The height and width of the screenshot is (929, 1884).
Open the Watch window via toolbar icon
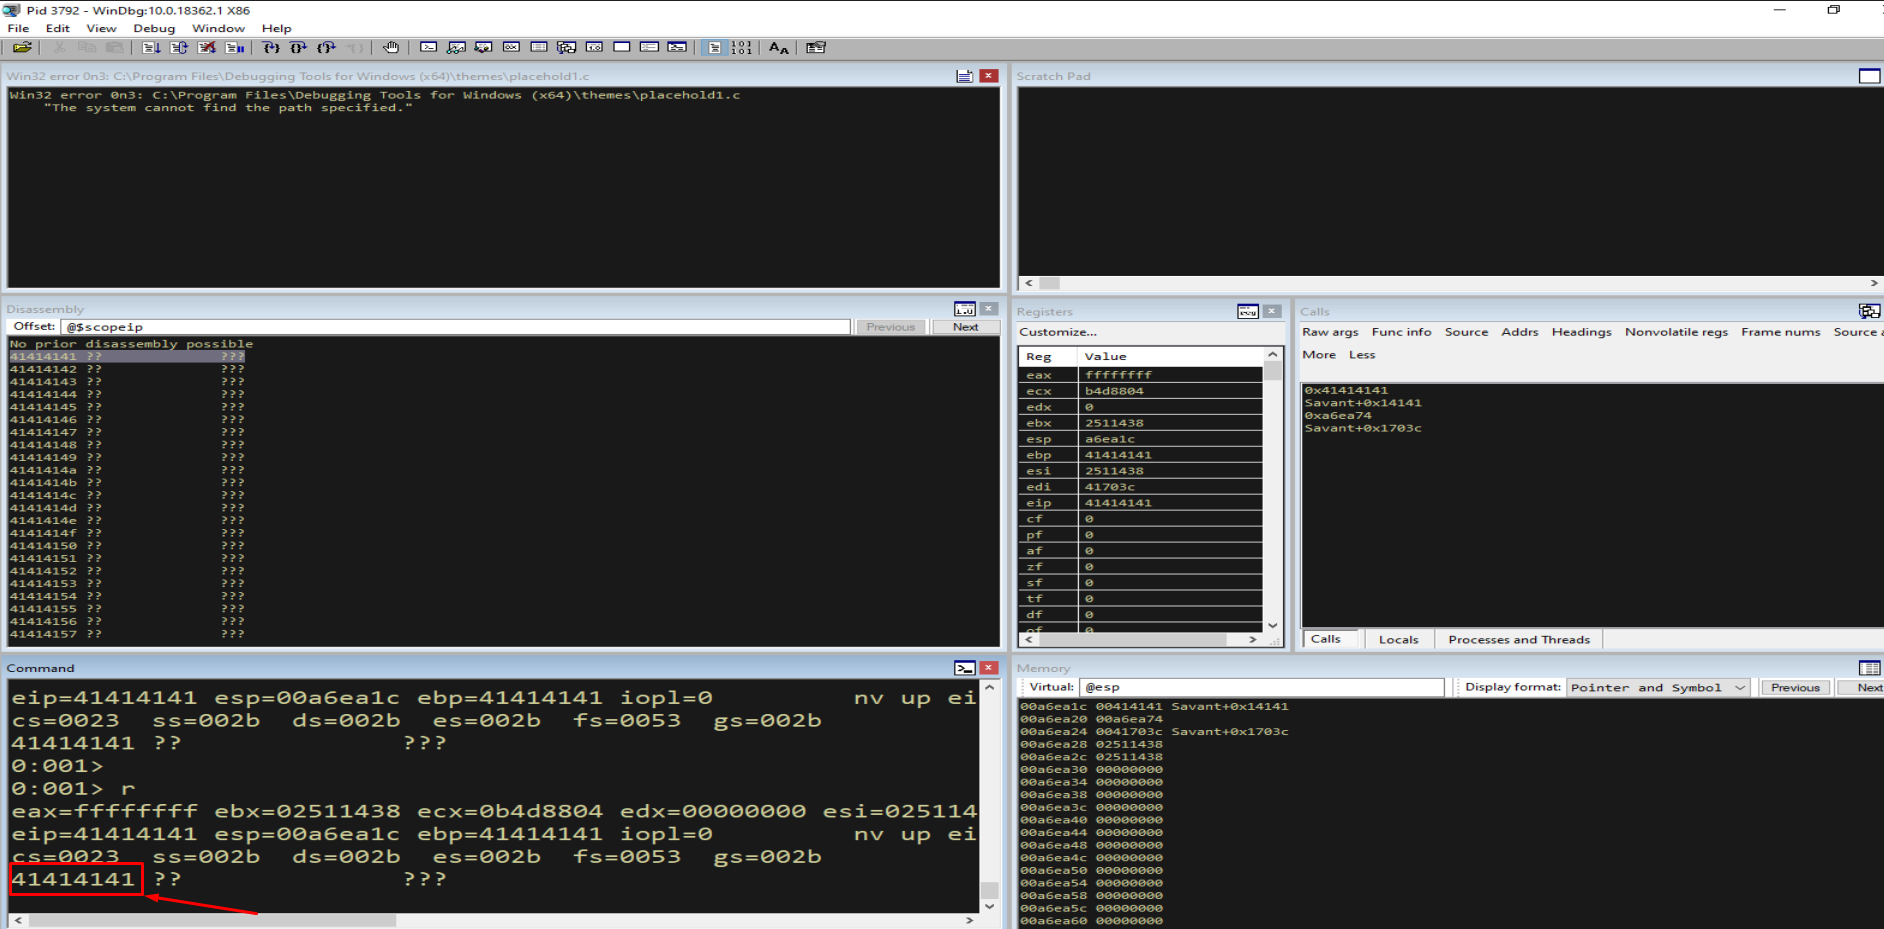pos(456,47)
